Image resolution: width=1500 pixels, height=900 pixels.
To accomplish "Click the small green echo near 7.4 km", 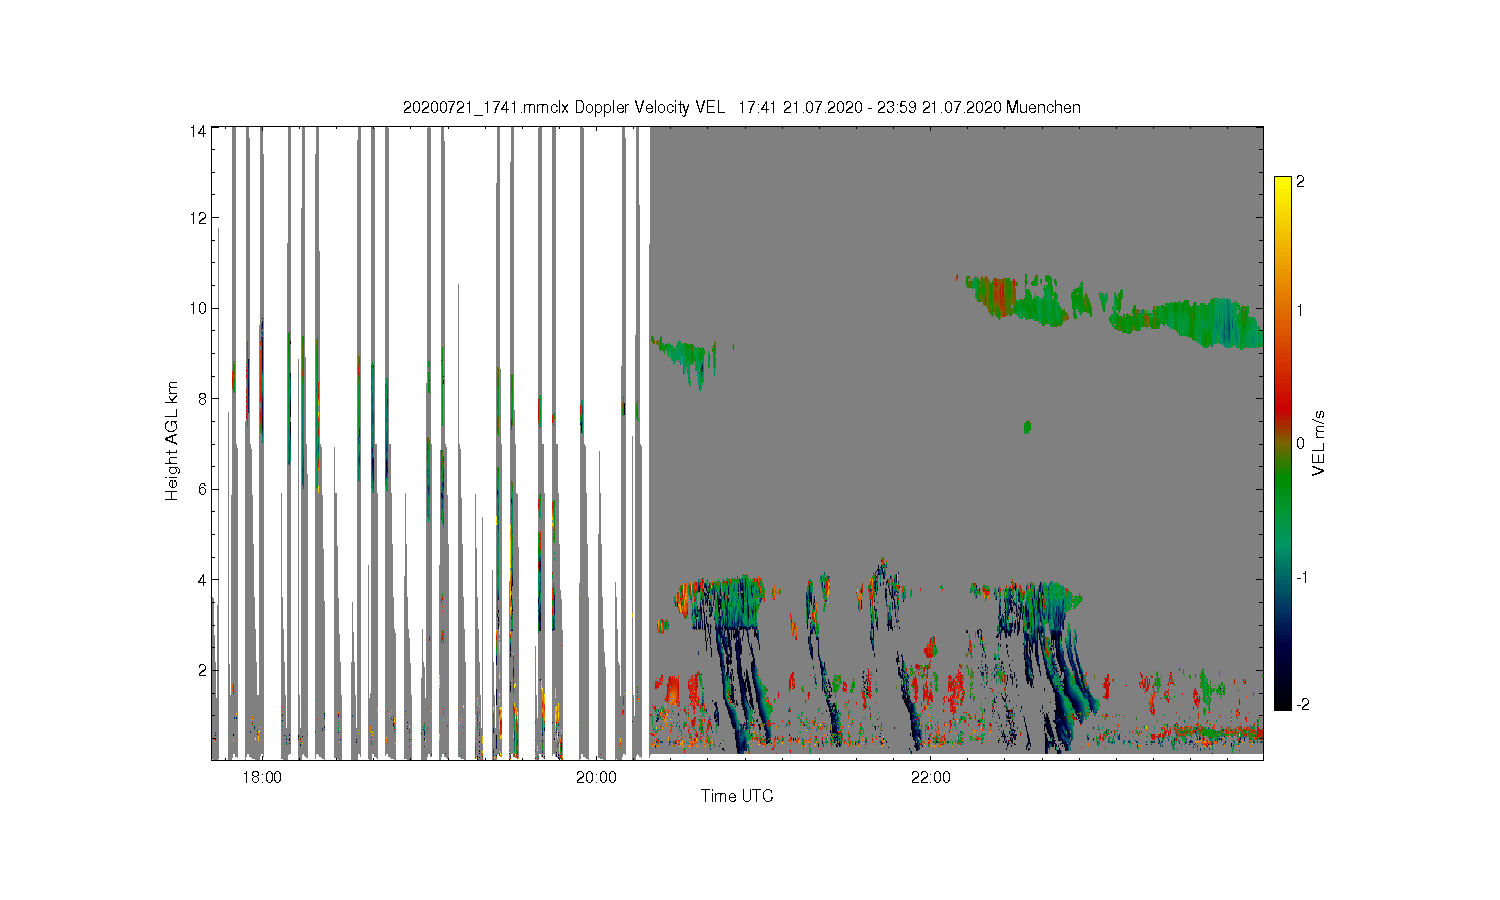I will pos(1027,427).
